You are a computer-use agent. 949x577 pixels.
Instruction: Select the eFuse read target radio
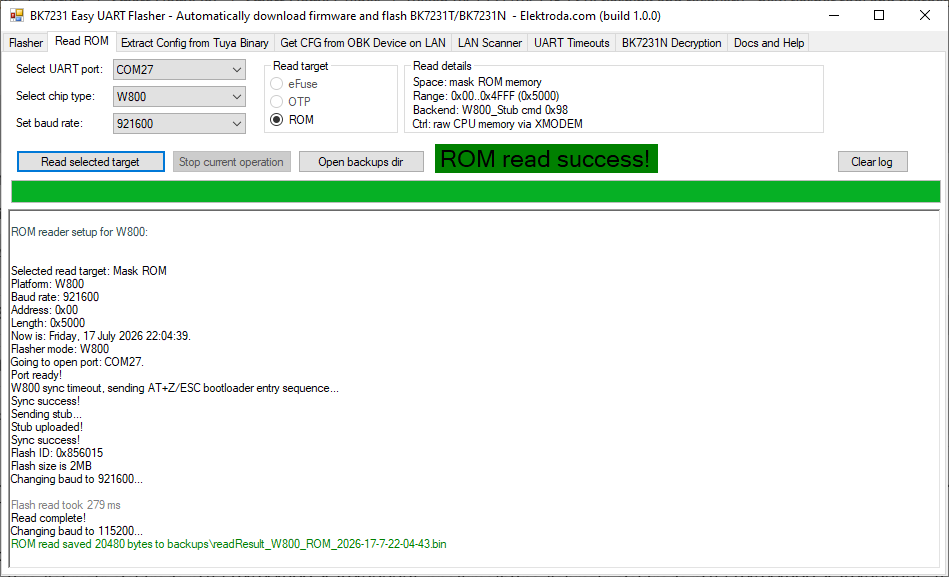coord(294,84)
